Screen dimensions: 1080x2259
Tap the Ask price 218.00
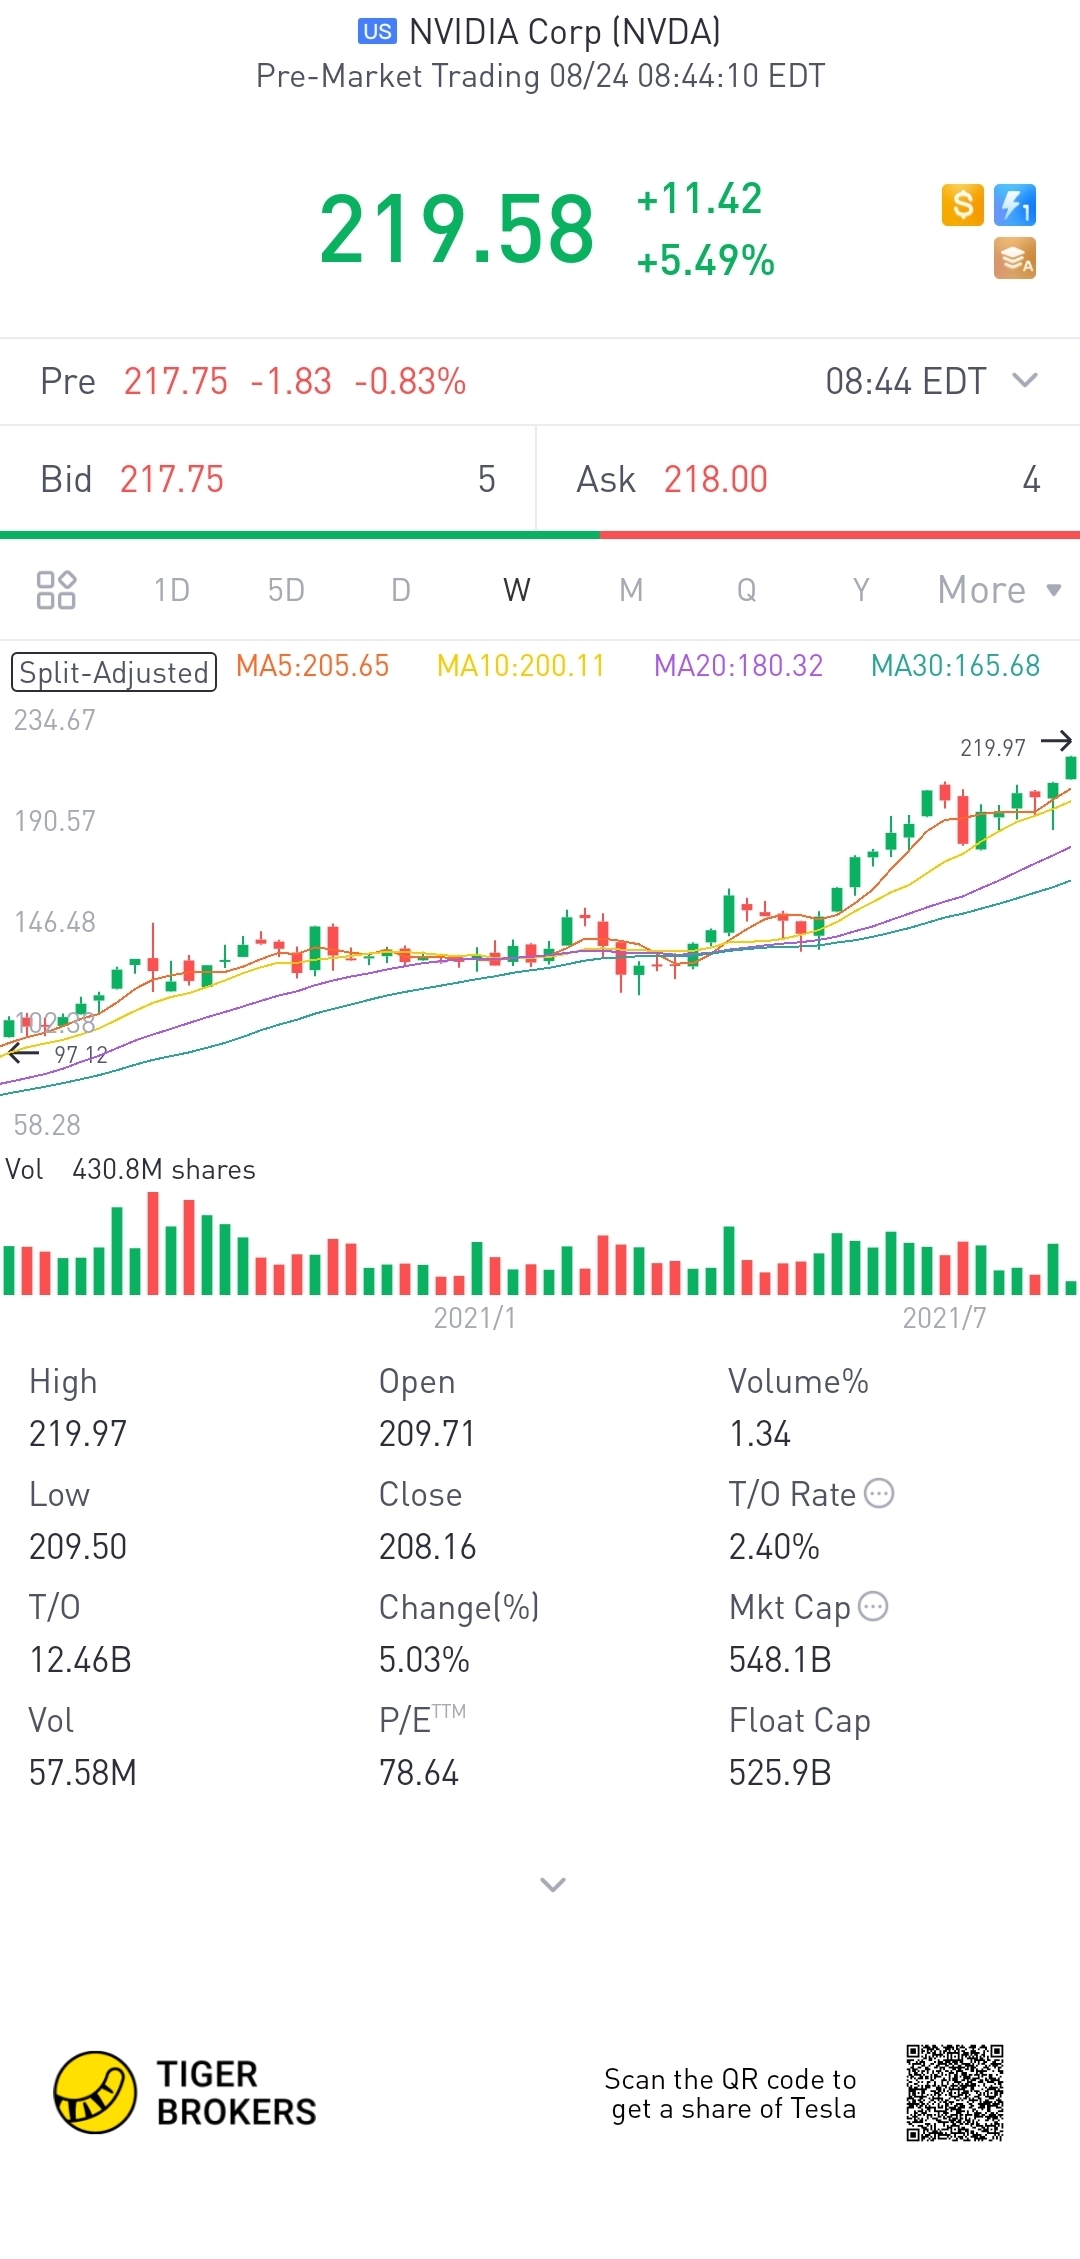pyautogui.click(x=716, y=479)
